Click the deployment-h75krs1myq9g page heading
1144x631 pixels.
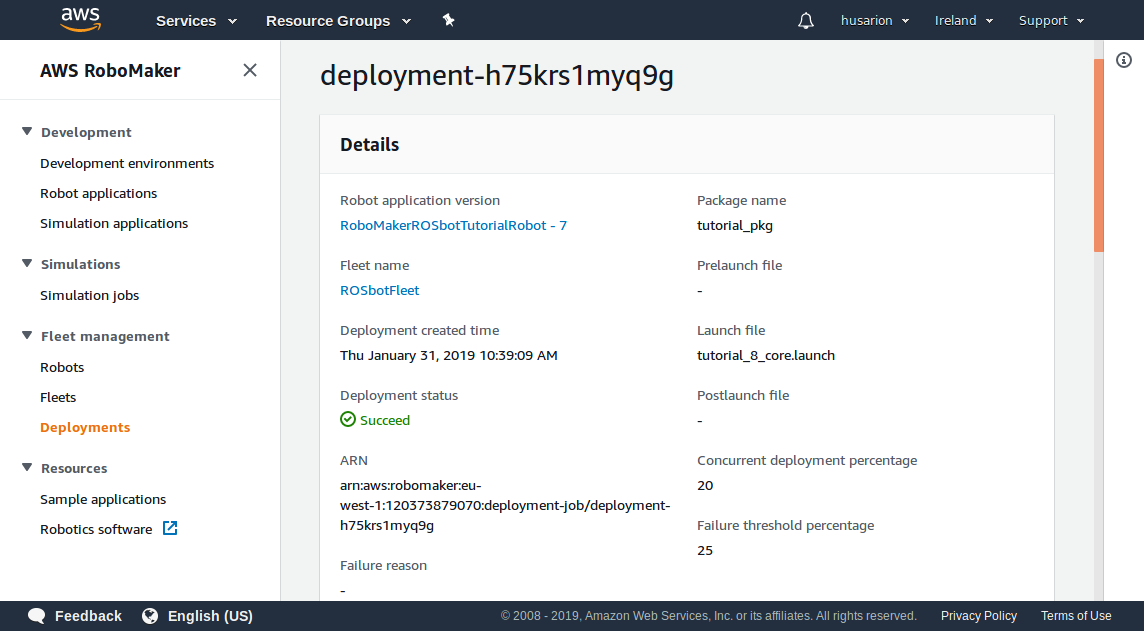(x=497, y=76)
